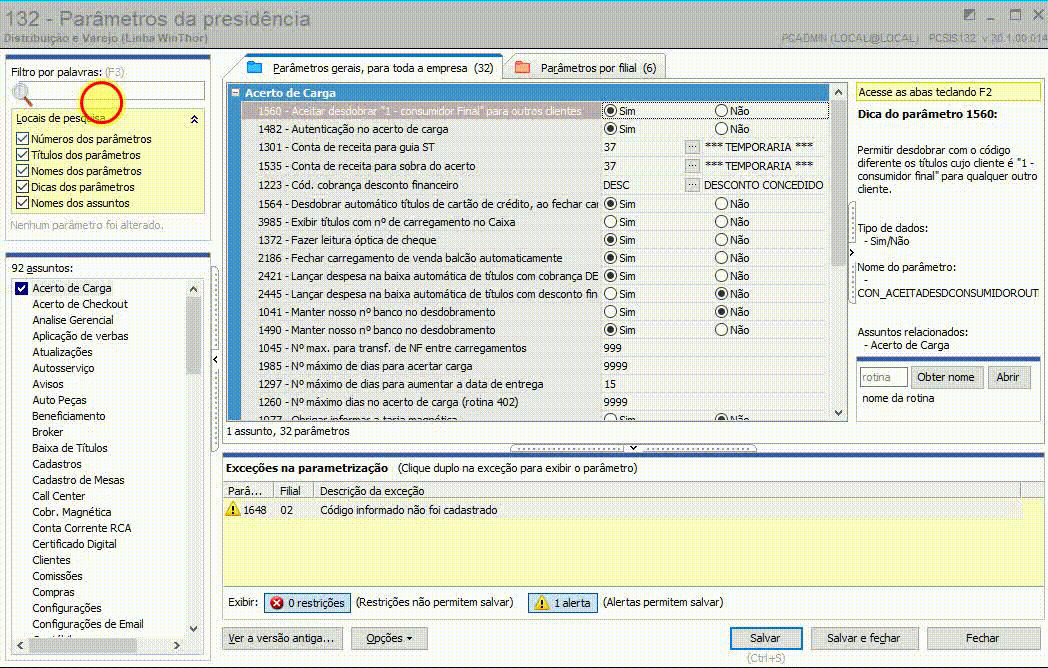Screen dimensions: 1048x668
Task: Click left arrow of subjects horizontal scrollbar
Action: tap(20, 645)
